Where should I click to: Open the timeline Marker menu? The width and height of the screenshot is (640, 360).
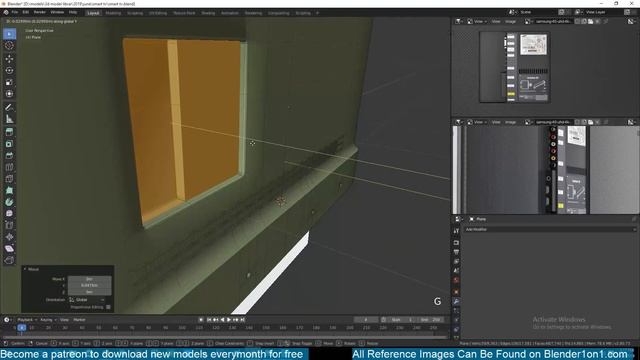[x=79, y=320]
